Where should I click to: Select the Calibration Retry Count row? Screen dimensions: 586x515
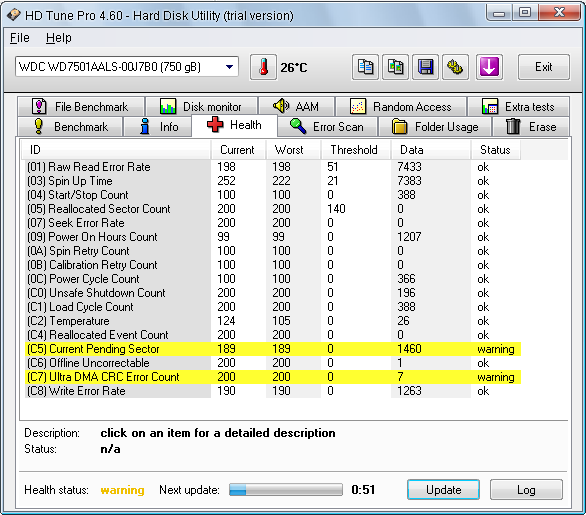click(x=273, y=265)
